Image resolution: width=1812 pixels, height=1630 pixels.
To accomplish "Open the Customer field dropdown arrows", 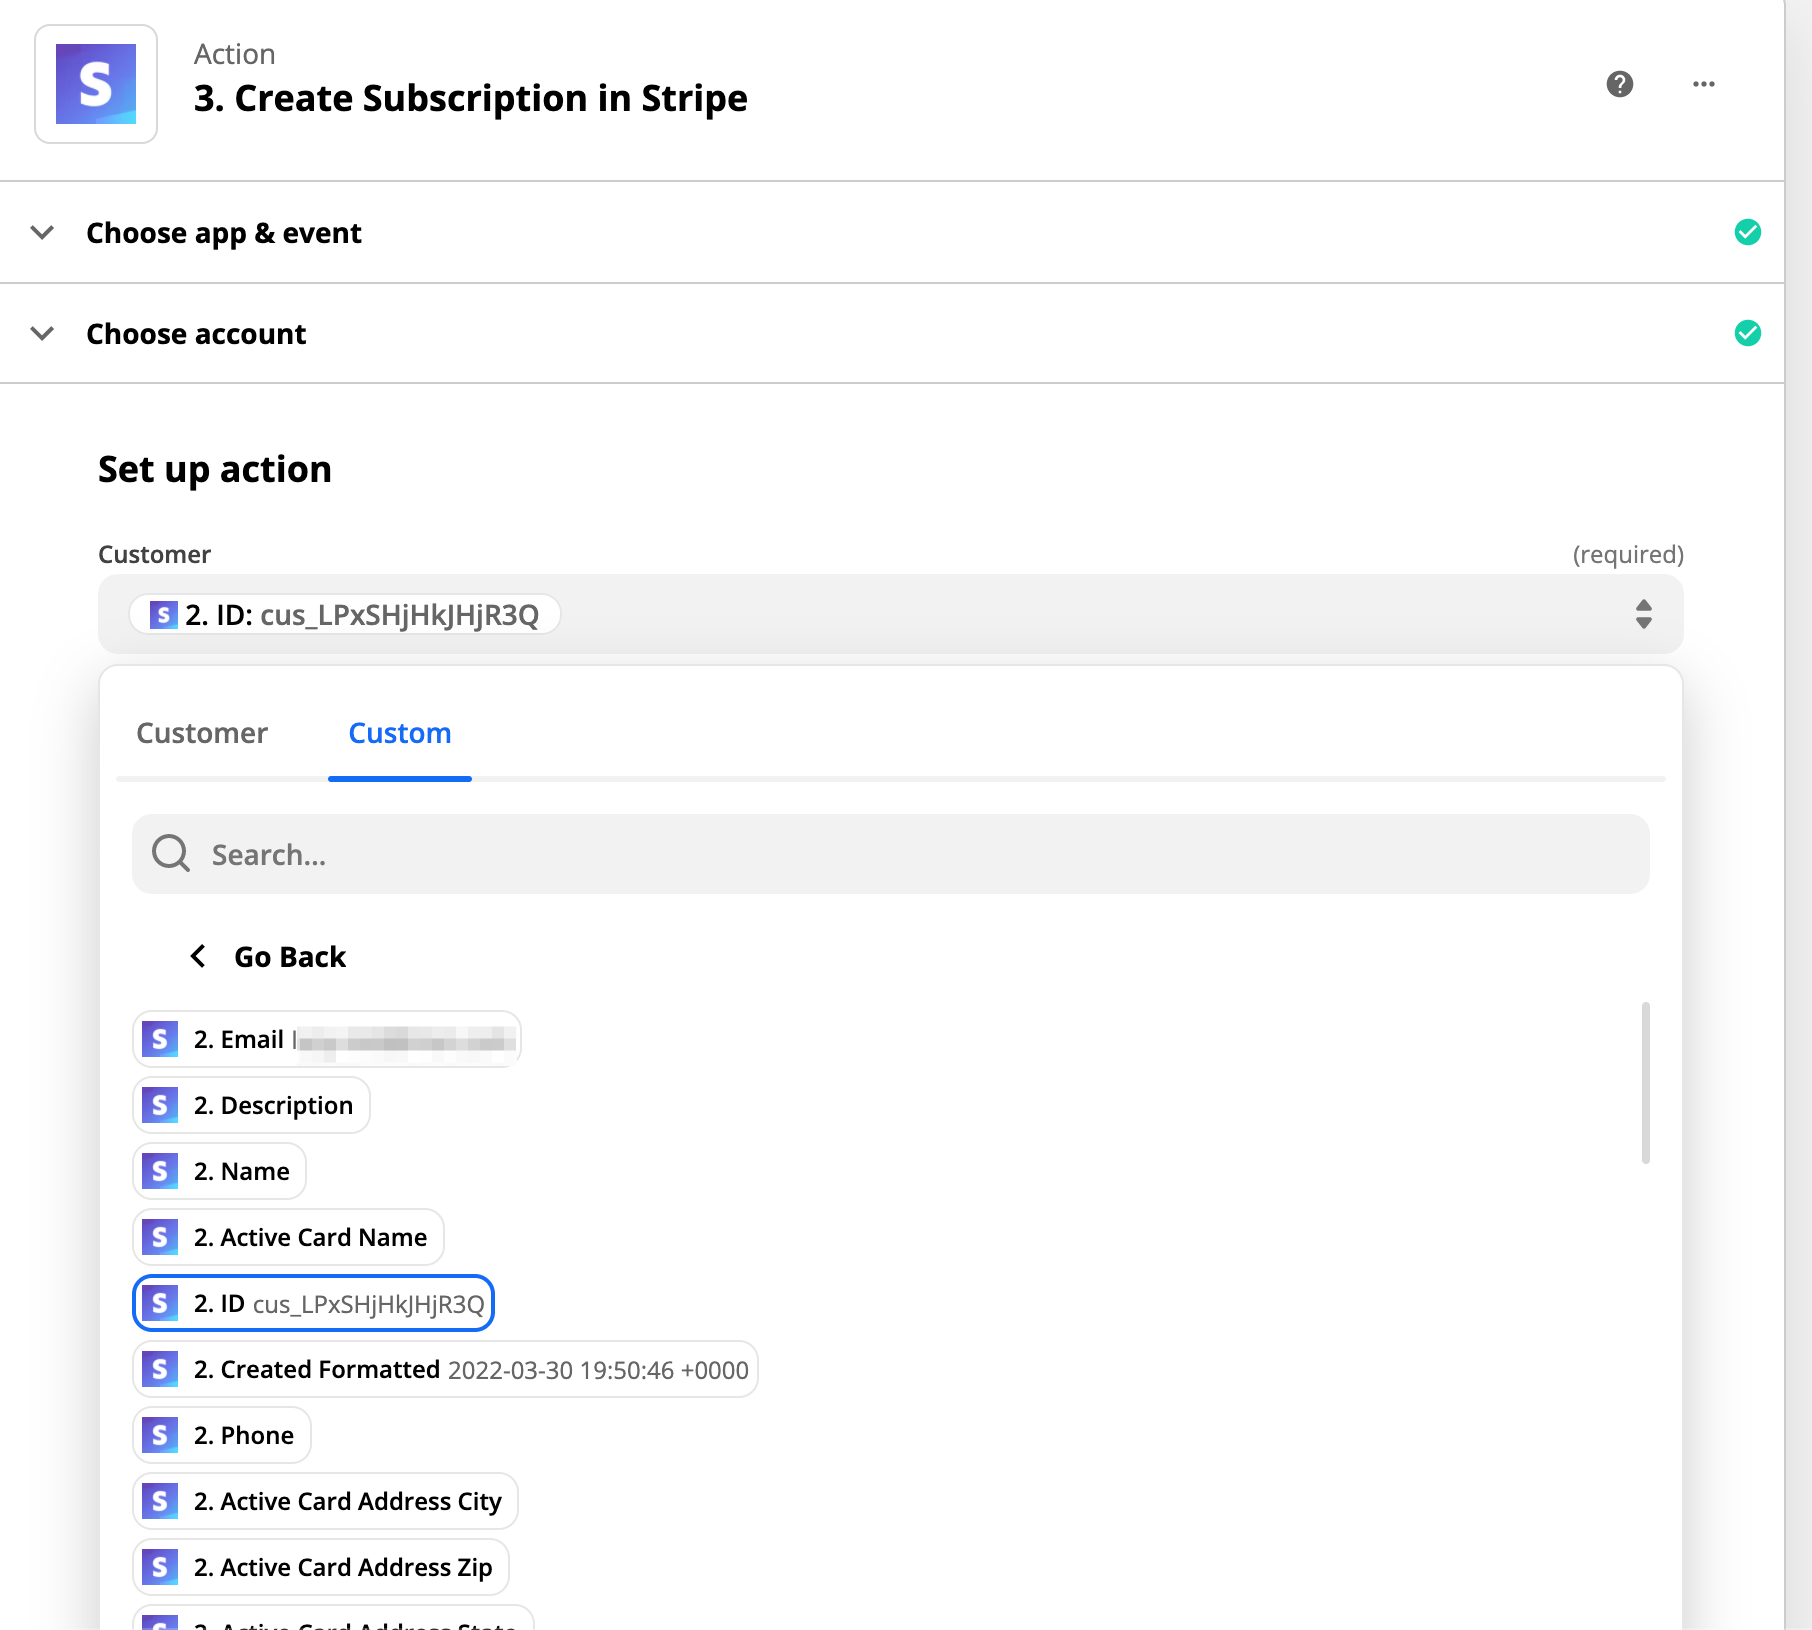I will point(1644,614).
